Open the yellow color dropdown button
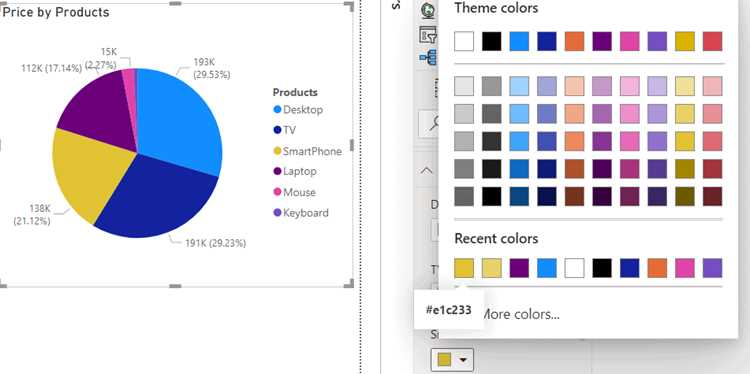 tap(452, 360)
